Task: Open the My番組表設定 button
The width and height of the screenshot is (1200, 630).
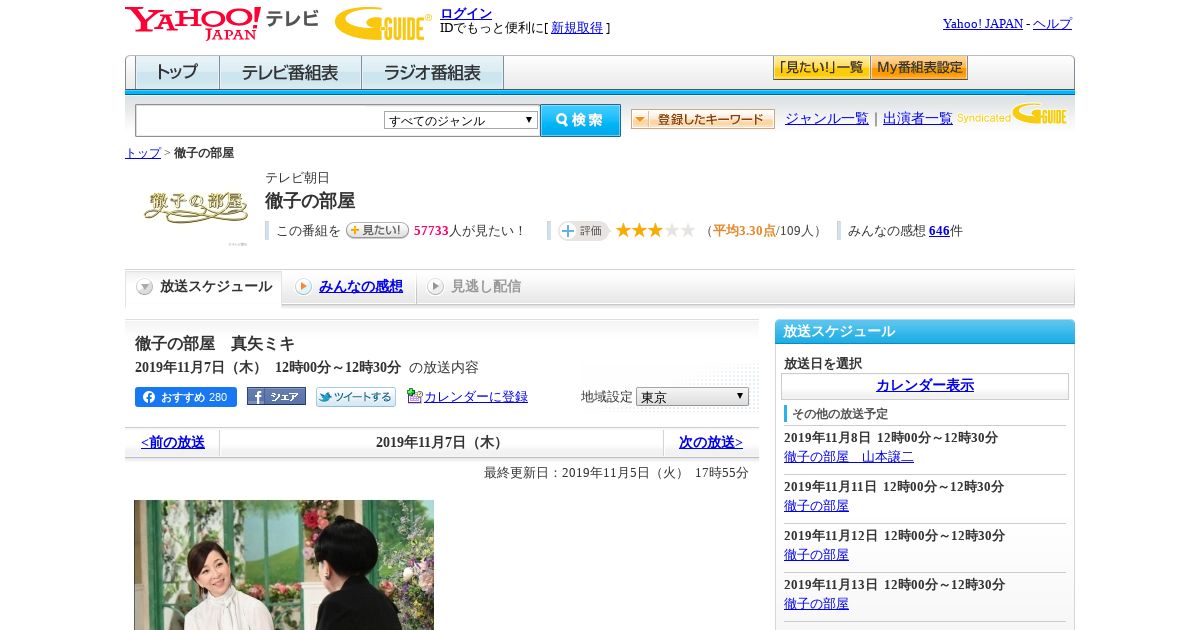Action: 919,68
